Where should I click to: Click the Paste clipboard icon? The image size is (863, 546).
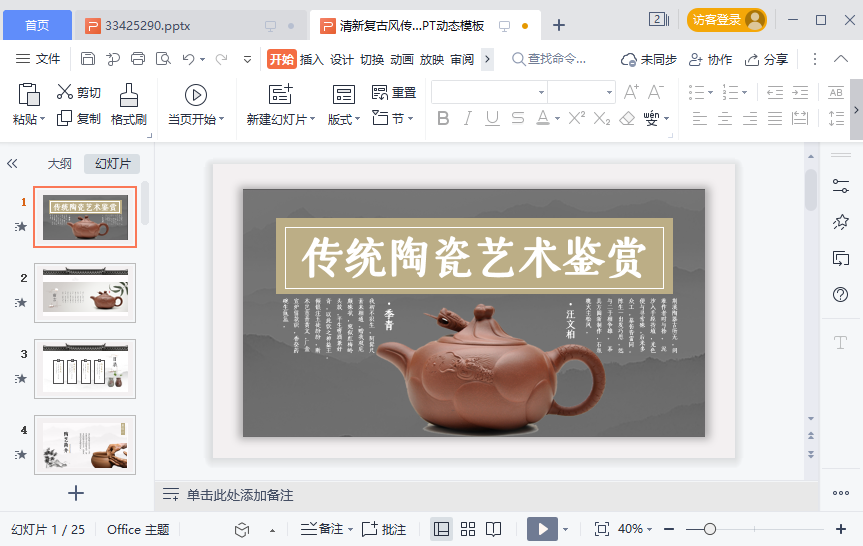29,95
